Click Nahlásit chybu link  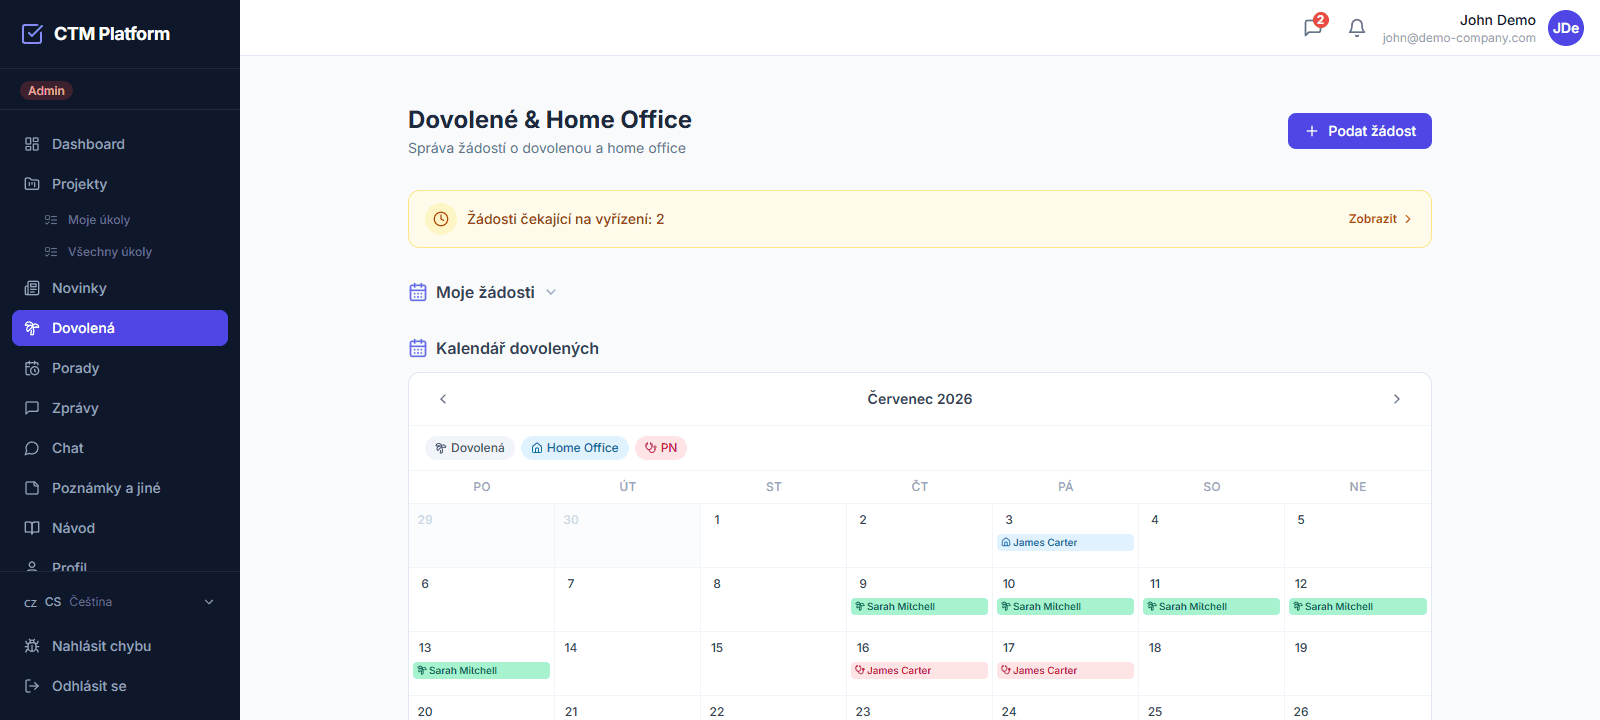click(x=120, y=646)
